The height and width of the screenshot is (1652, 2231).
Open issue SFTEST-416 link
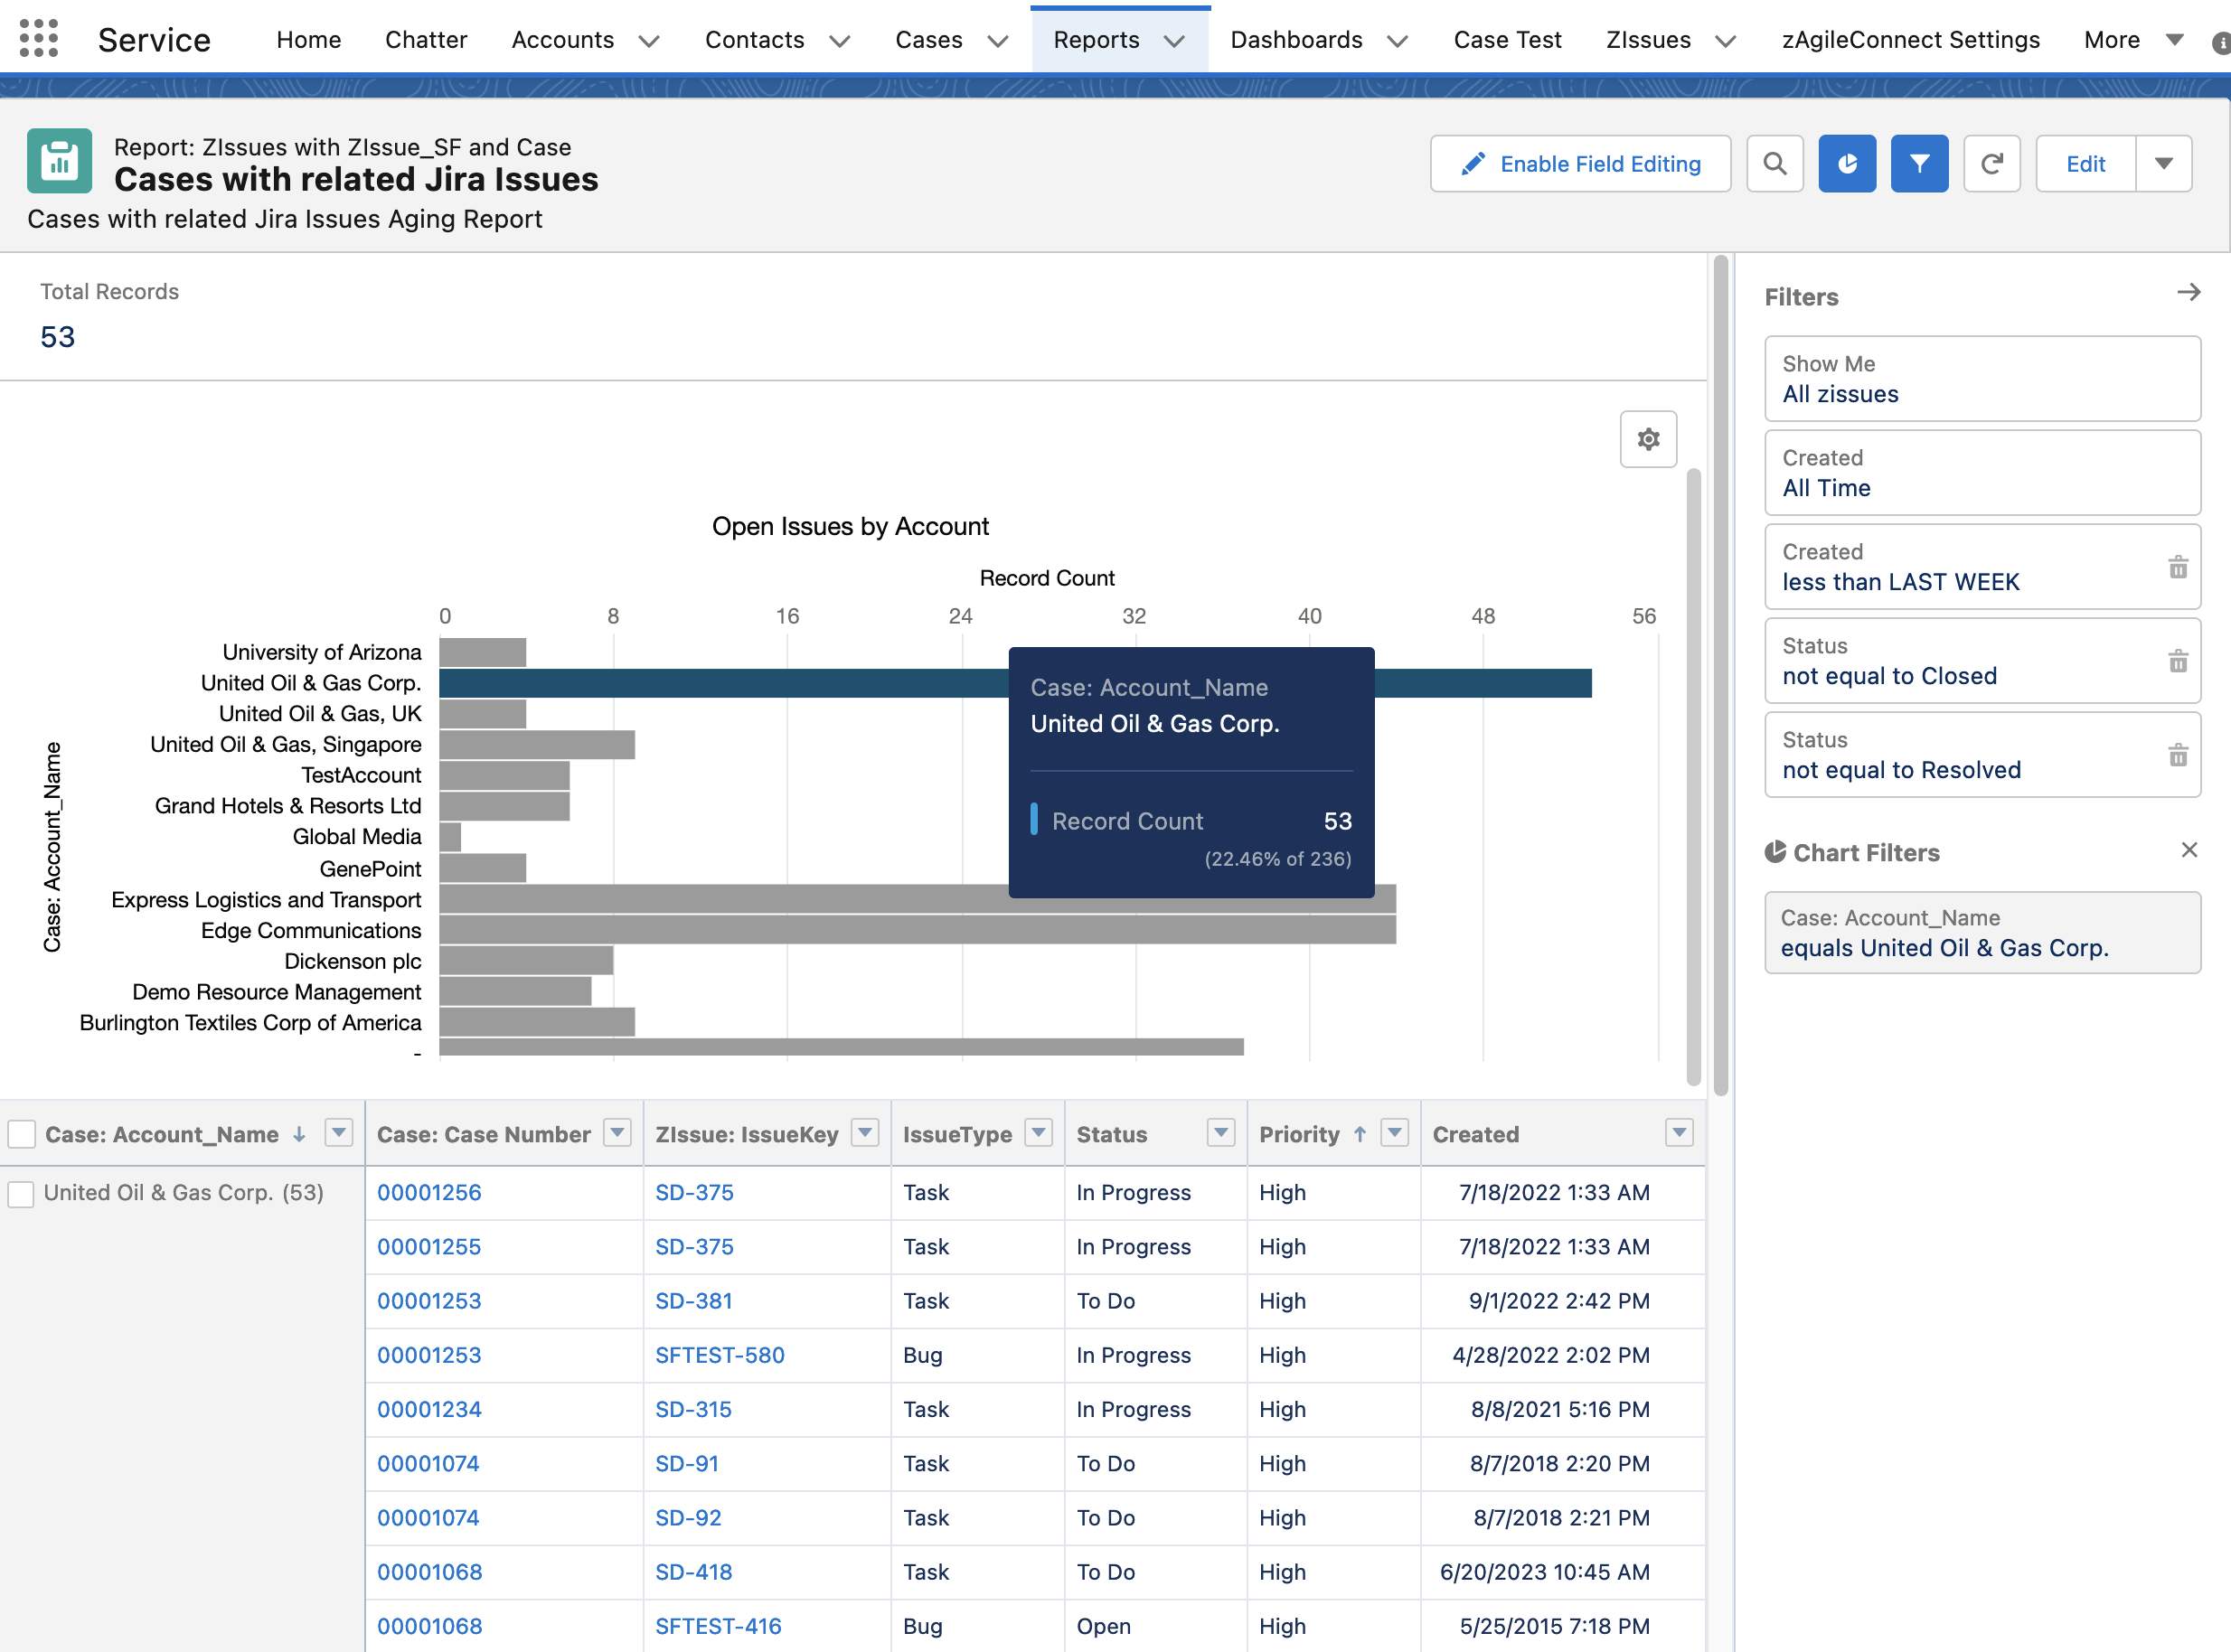718,1627
